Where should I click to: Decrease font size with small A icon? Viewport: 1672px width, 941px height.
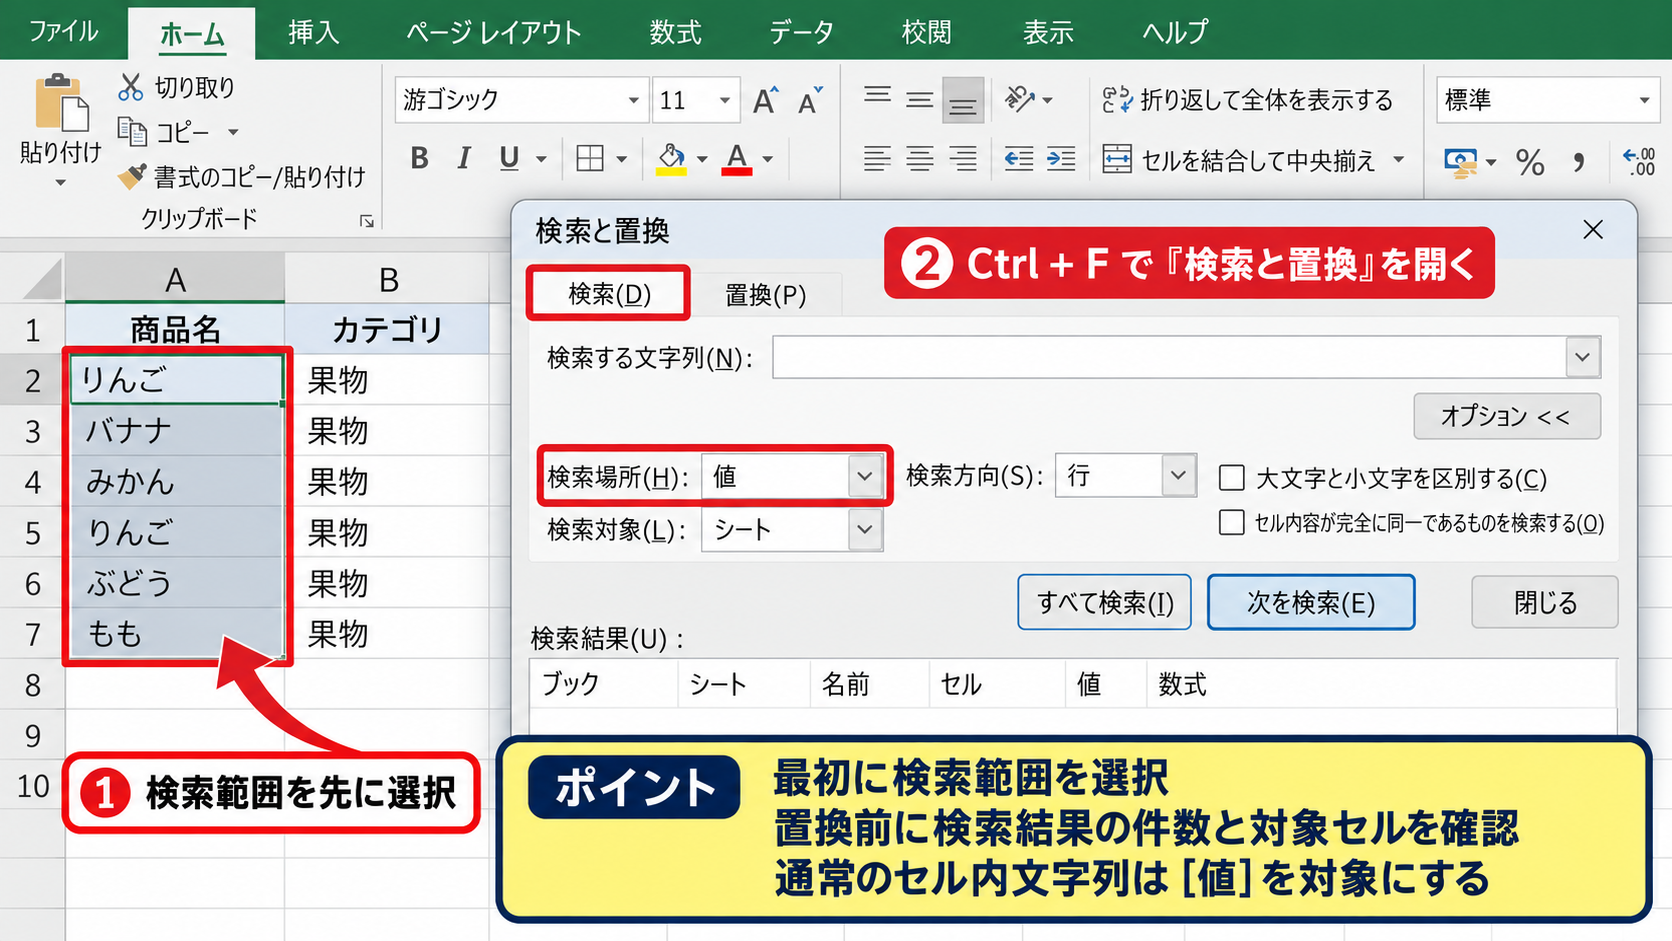809,100
